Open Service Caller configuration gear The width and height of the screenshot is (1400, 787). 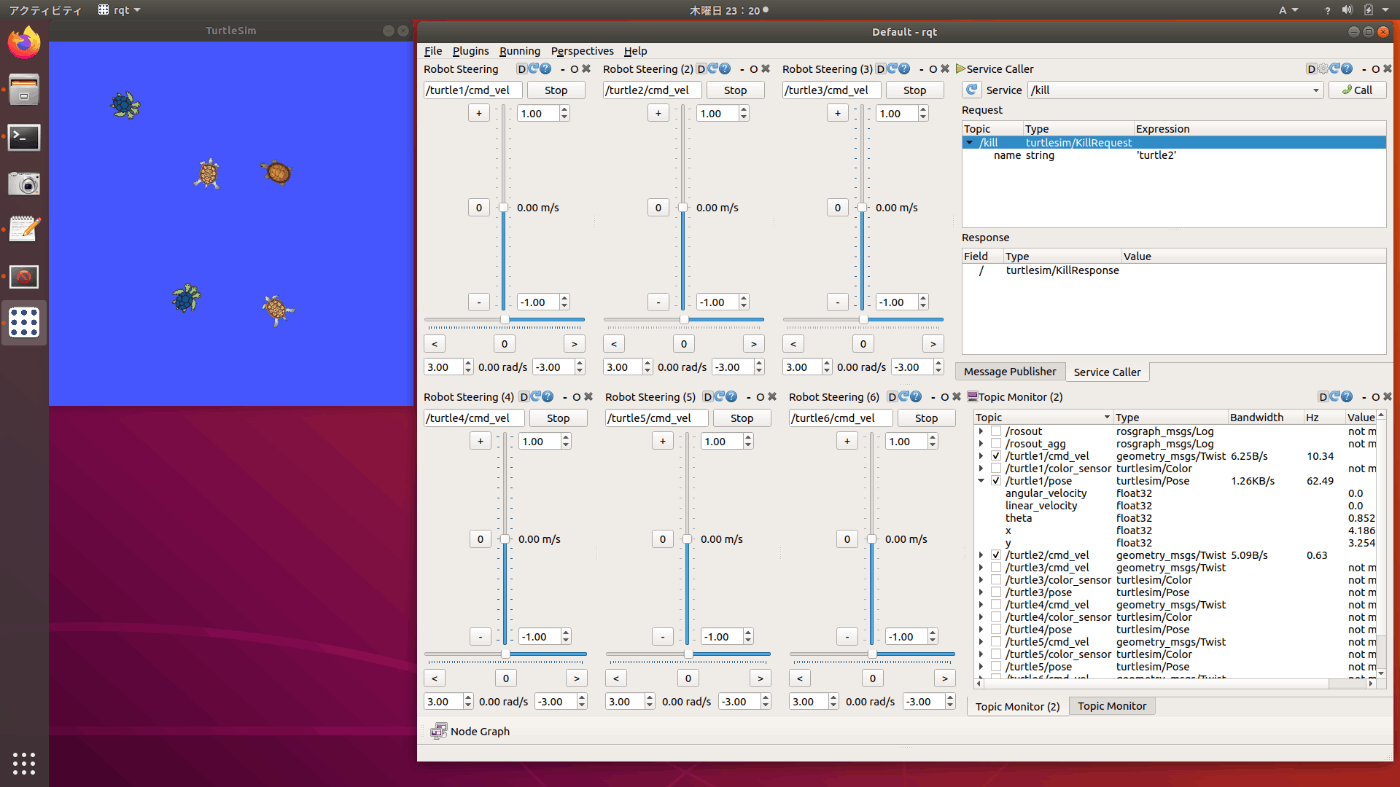coord(1324,69)
